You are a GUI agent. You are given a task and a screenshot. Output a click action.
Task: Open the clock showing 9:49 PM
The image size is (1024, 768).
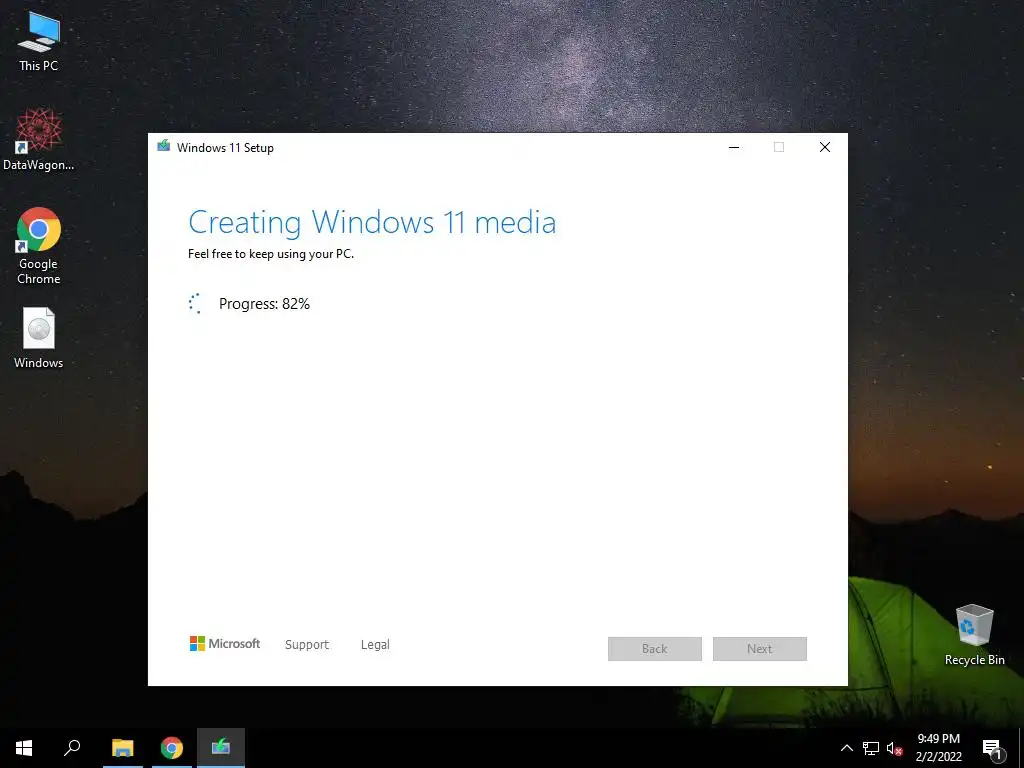click(938, 748)
